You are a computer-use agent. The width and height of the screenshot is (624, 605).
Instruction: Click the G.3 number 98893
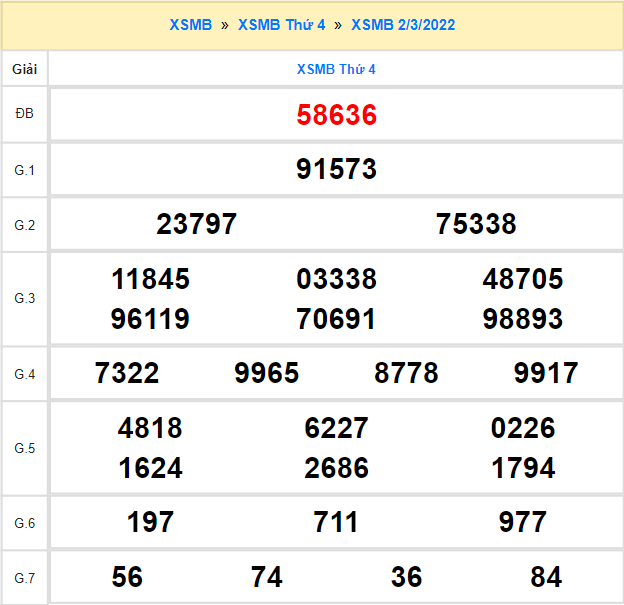pyautogui.click(x=522, y=320)
